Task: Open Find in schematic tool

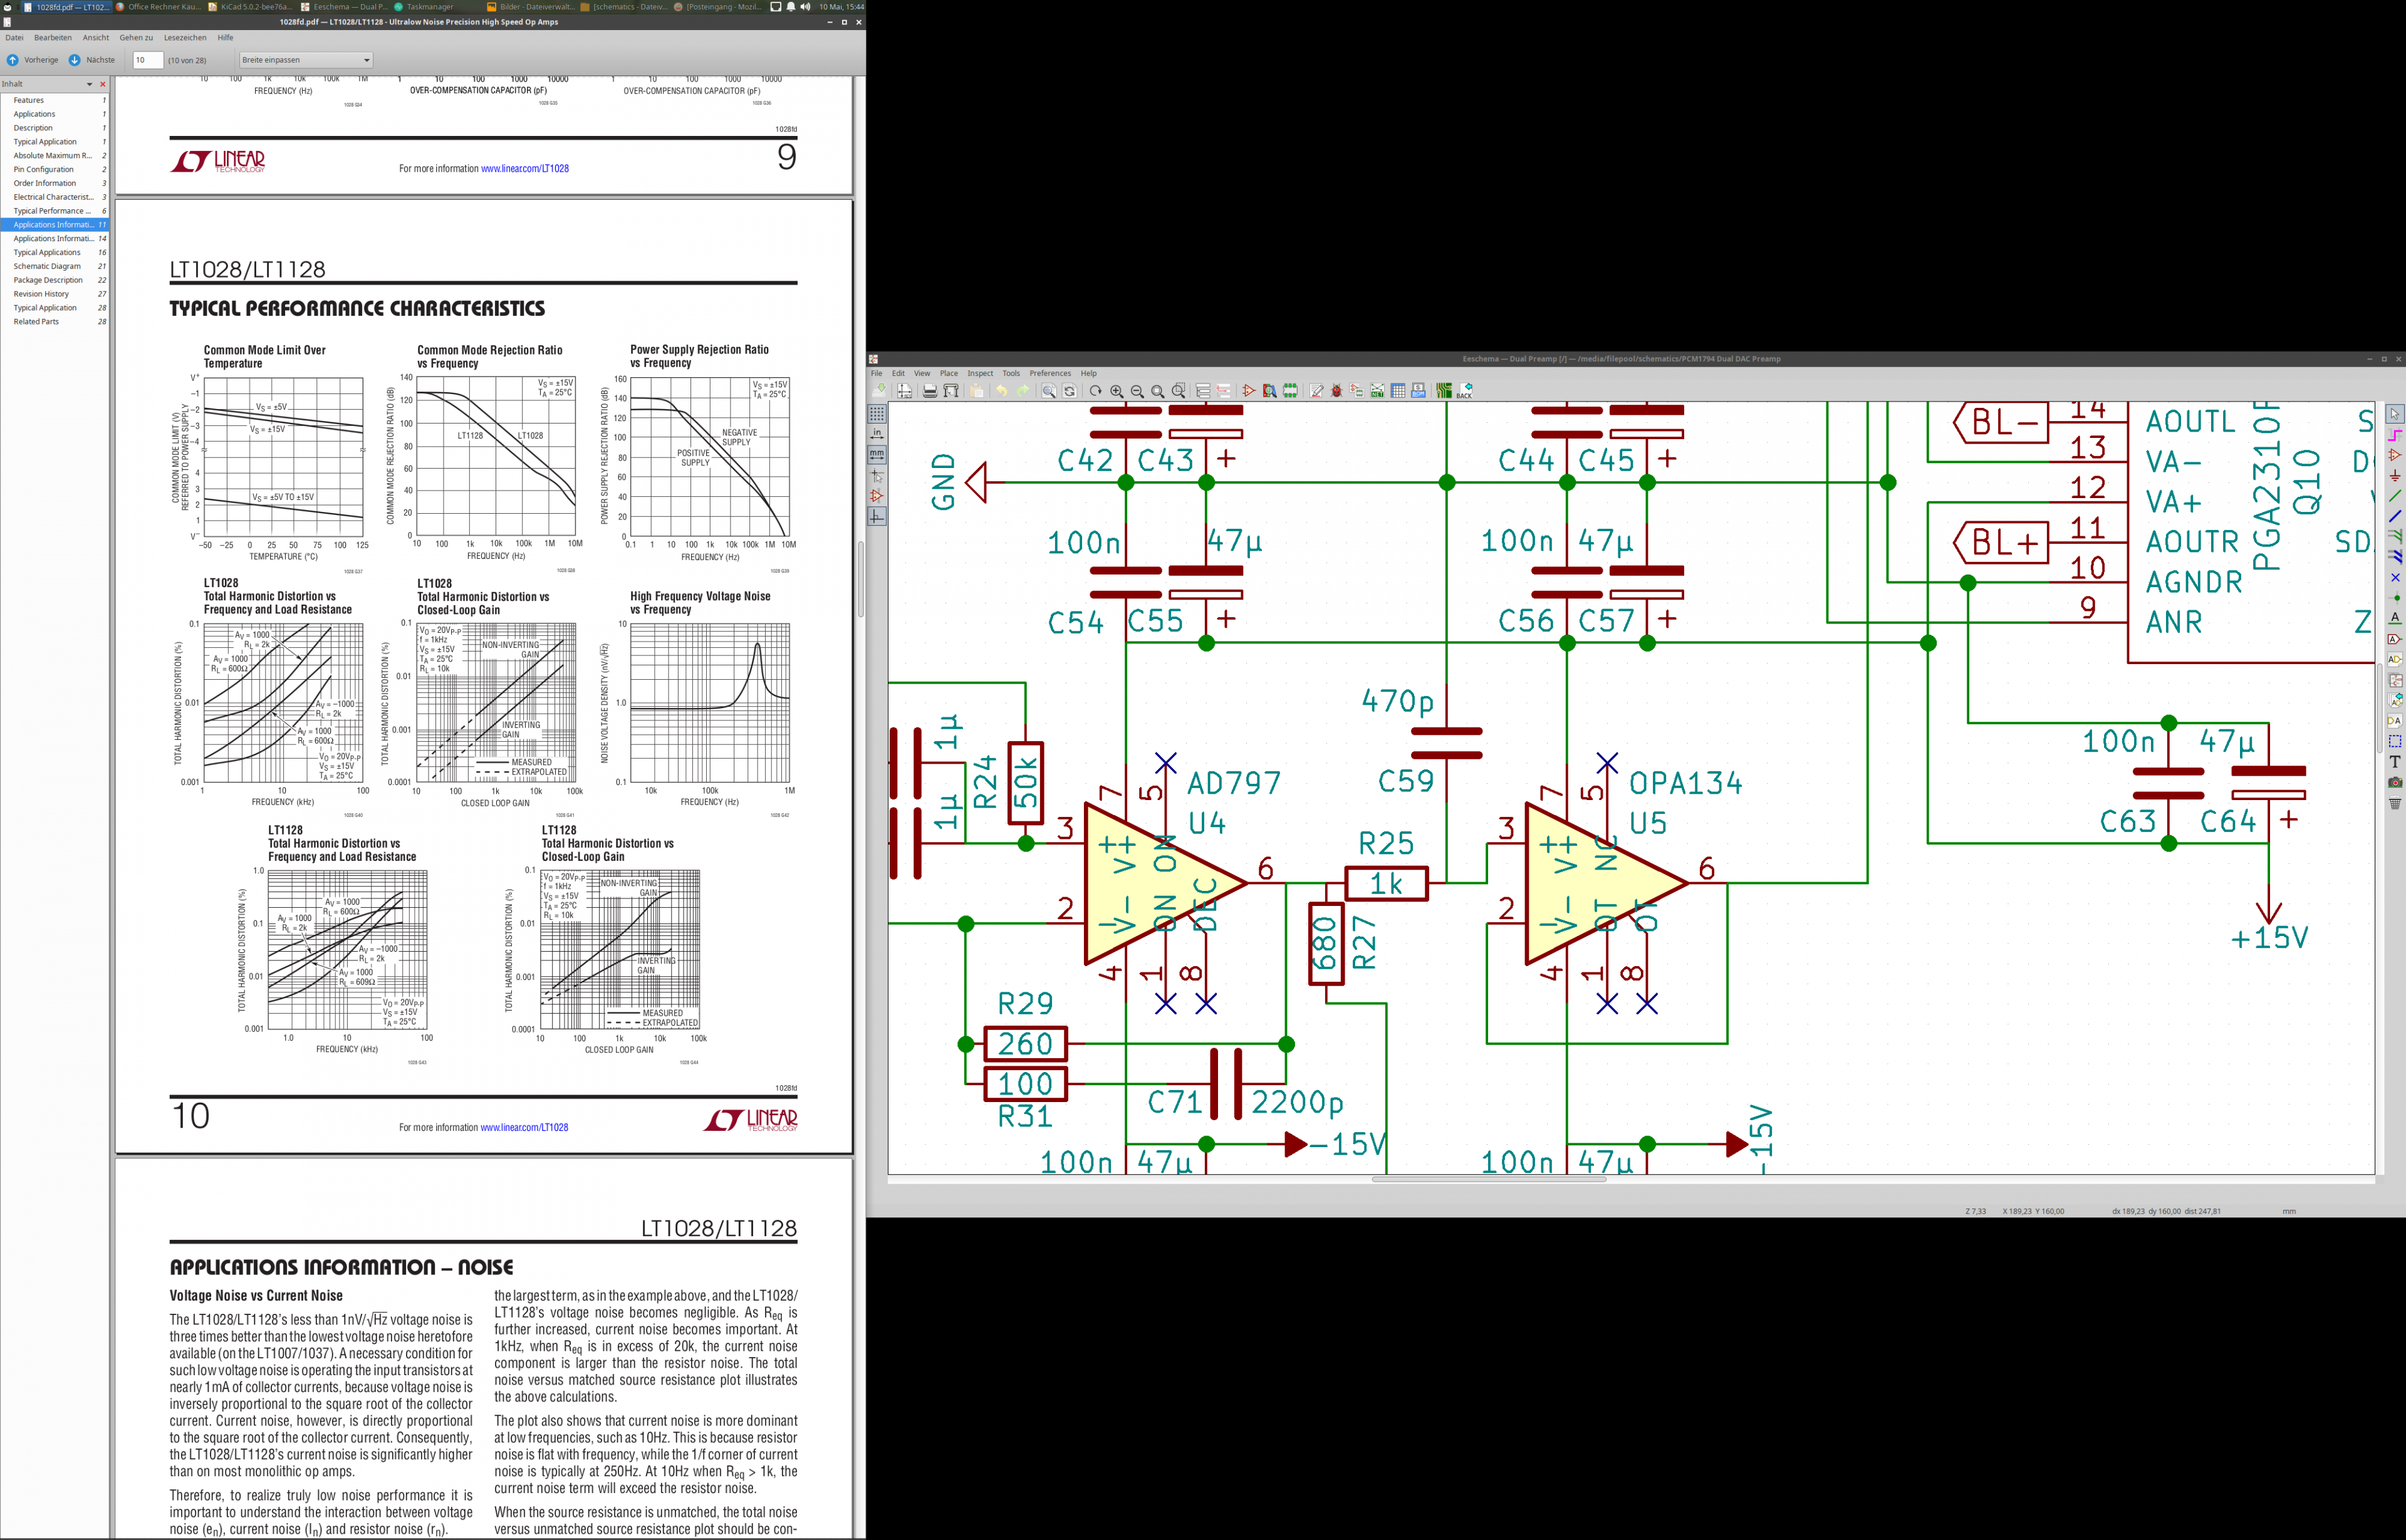Action: pos(1048,391)
